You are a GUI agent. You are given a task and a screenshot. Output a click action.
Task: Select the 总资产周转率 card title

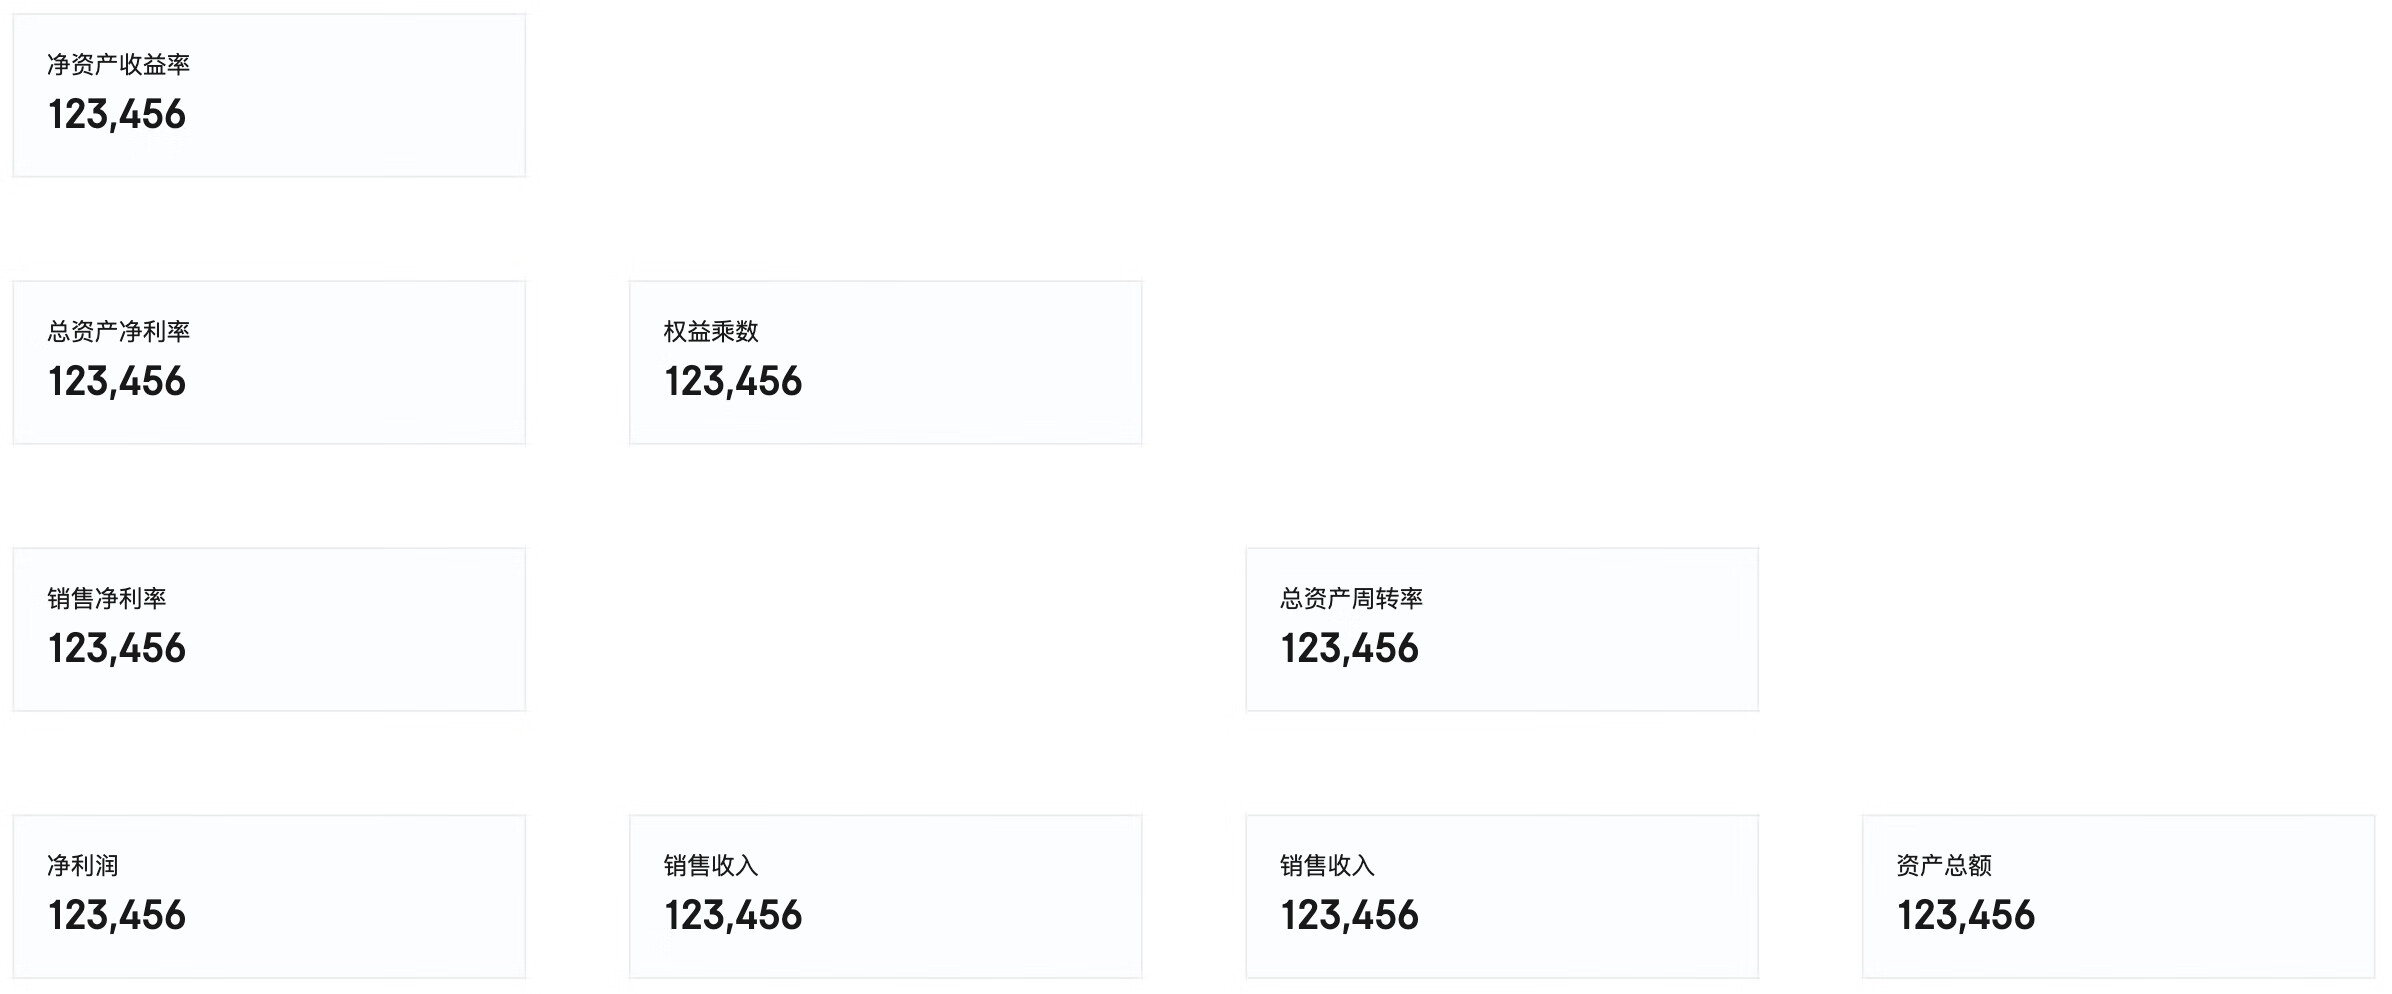(x=1351, y=598)
